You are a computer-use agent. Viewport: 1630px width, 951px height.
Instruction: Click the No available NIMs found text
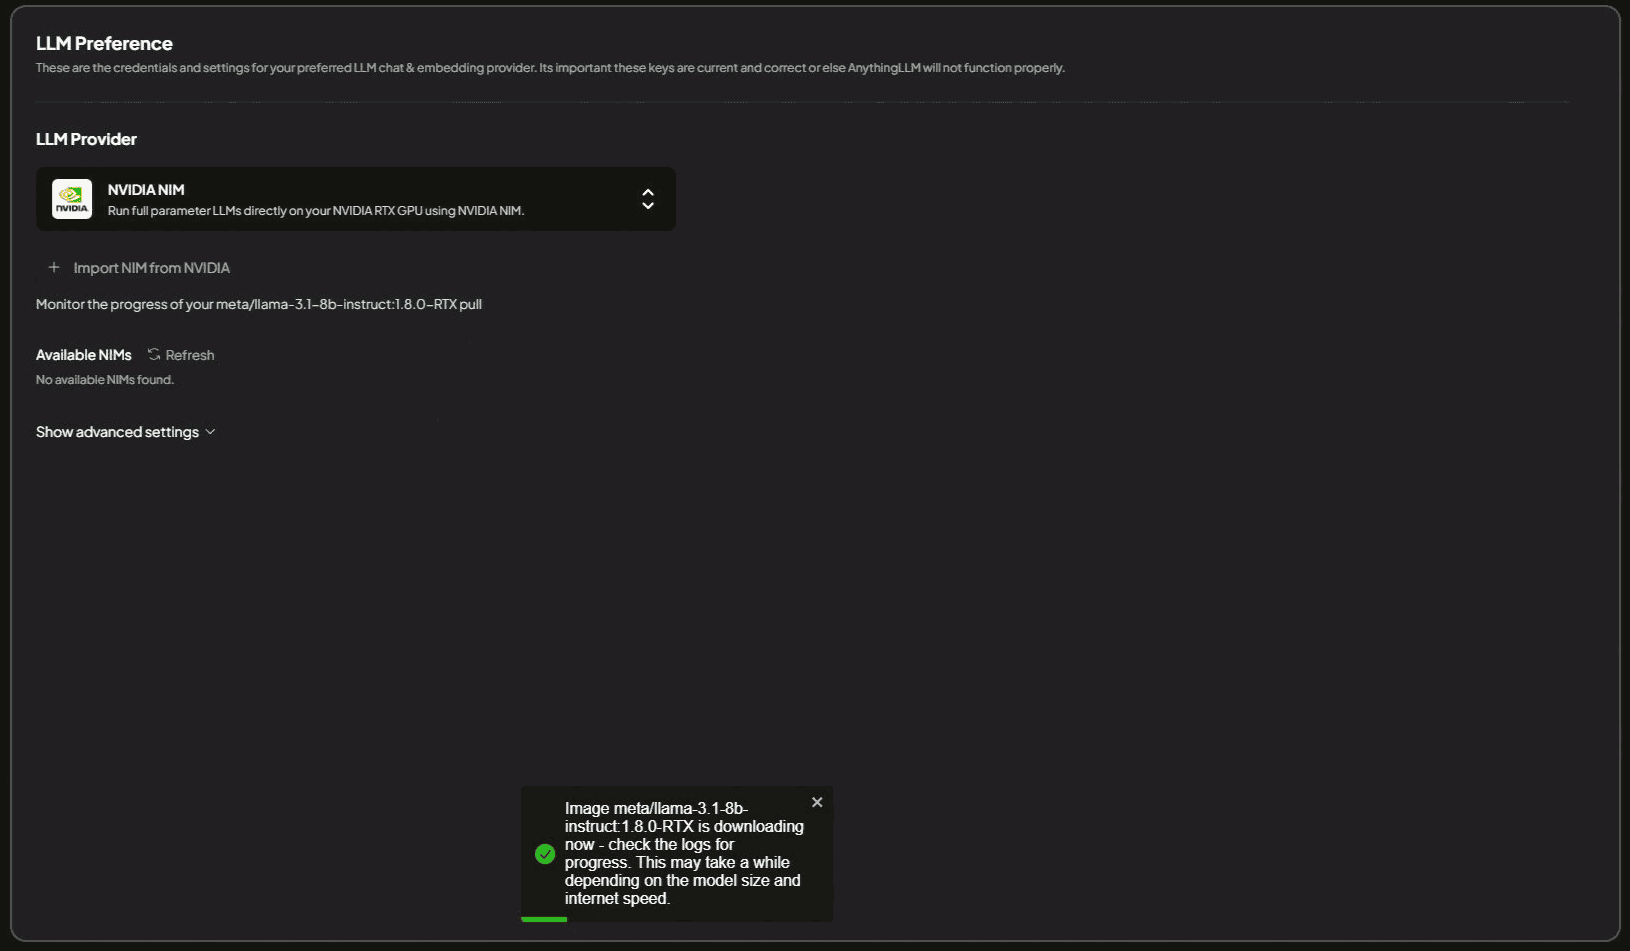[105, 380]
